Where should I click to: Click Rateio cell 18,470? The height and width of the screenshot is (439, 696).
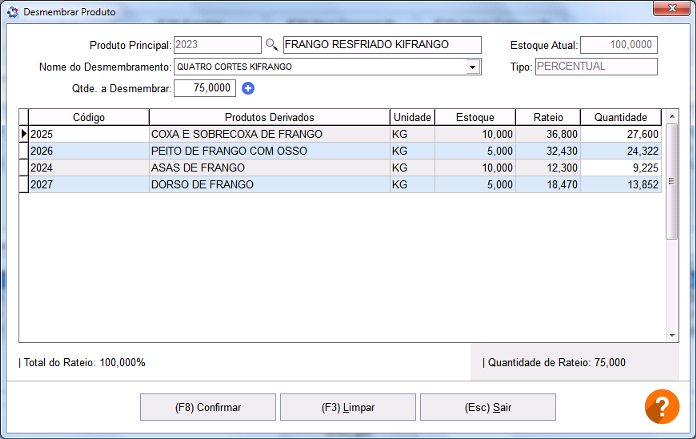pos(548,185)
